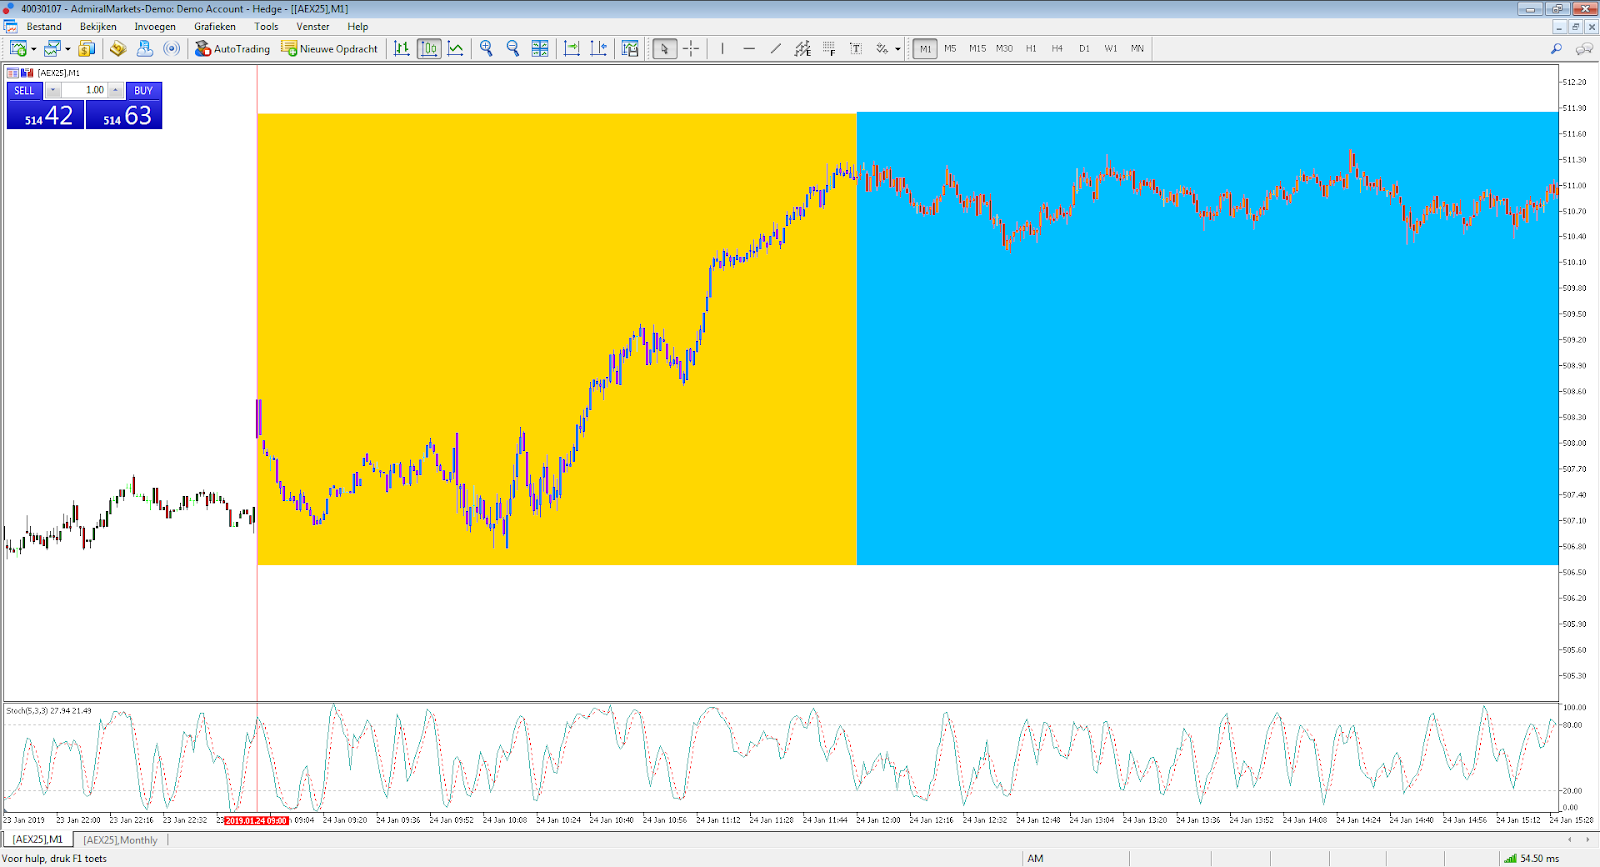
Task: Open the Bestand menu
Action: point(44,27)
